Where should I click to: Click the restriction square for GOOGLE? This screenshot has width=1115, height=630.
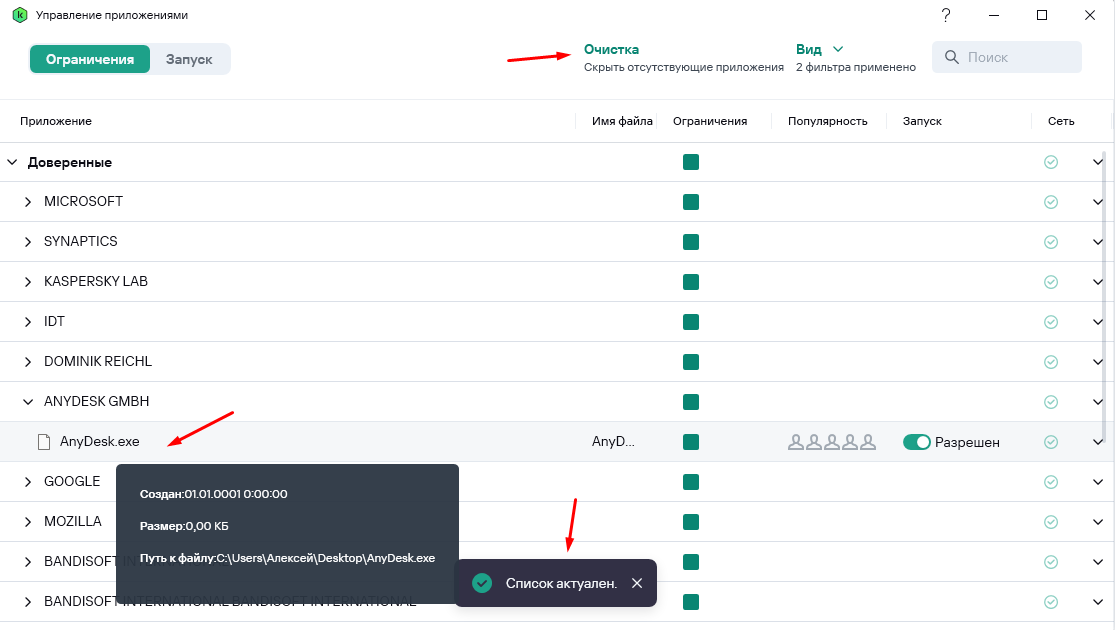[x=690, y=482]
